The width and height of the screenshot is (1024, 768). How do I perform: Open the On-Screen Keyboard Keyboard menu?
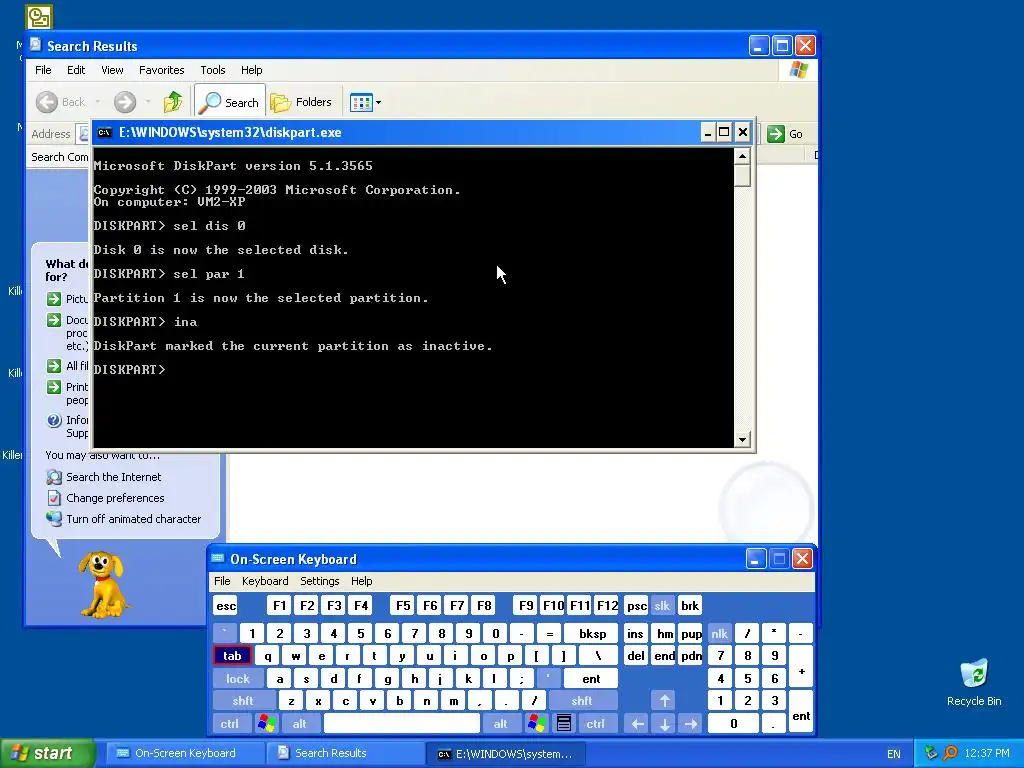tap(264, 581)
